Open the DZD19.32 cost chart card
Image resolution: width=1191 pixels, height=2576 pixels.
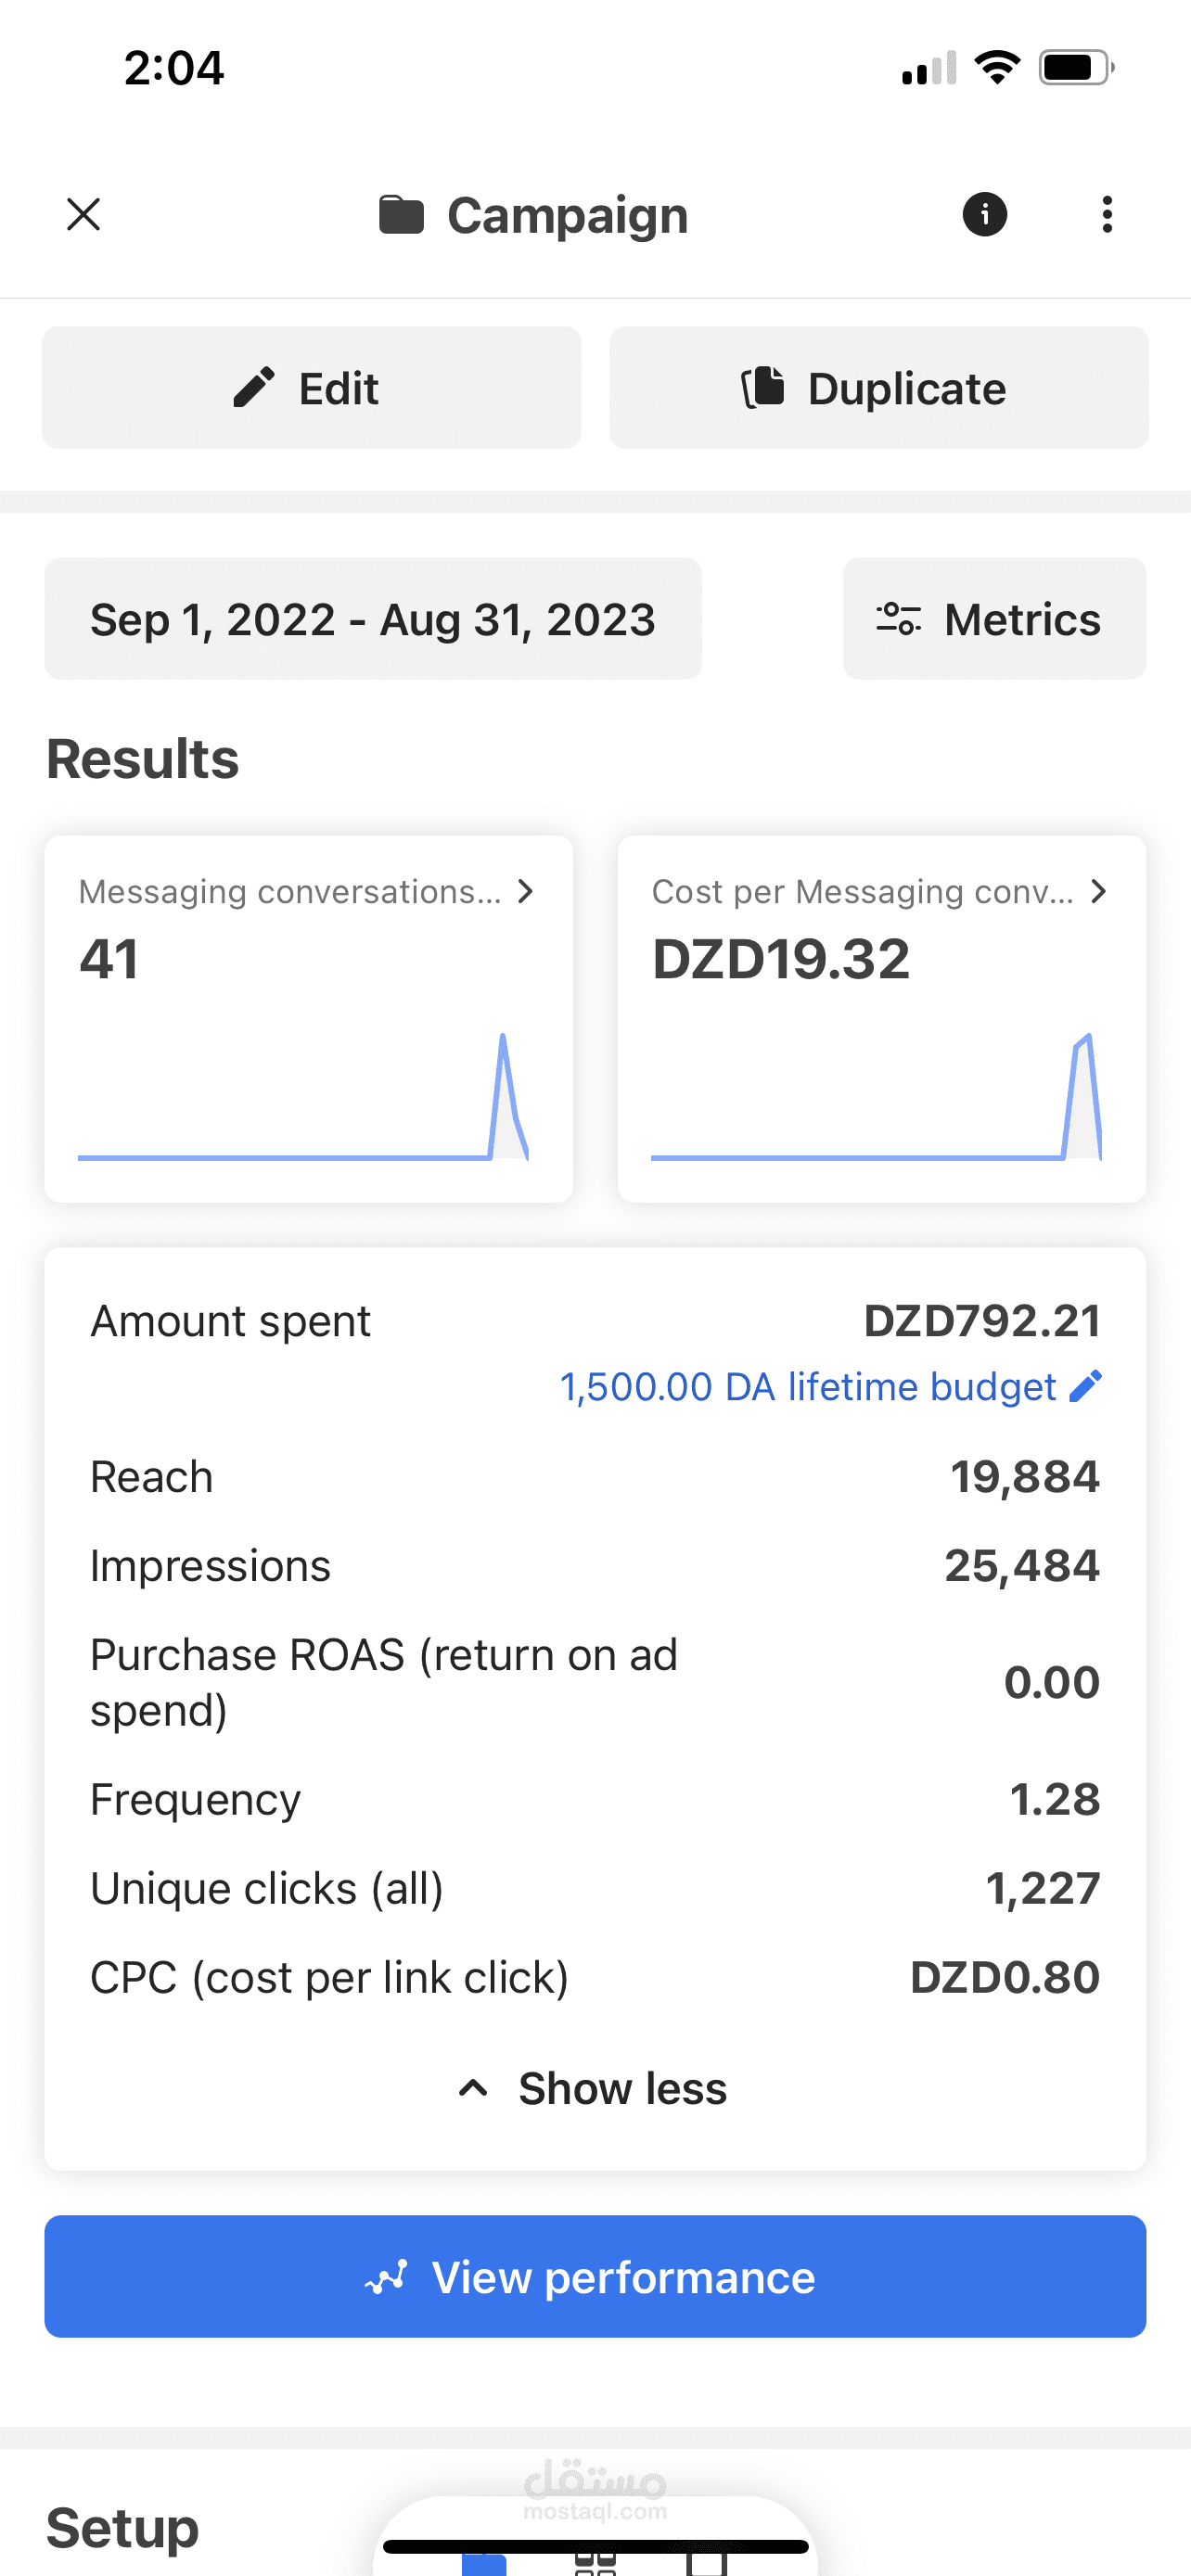(881, 1019)
